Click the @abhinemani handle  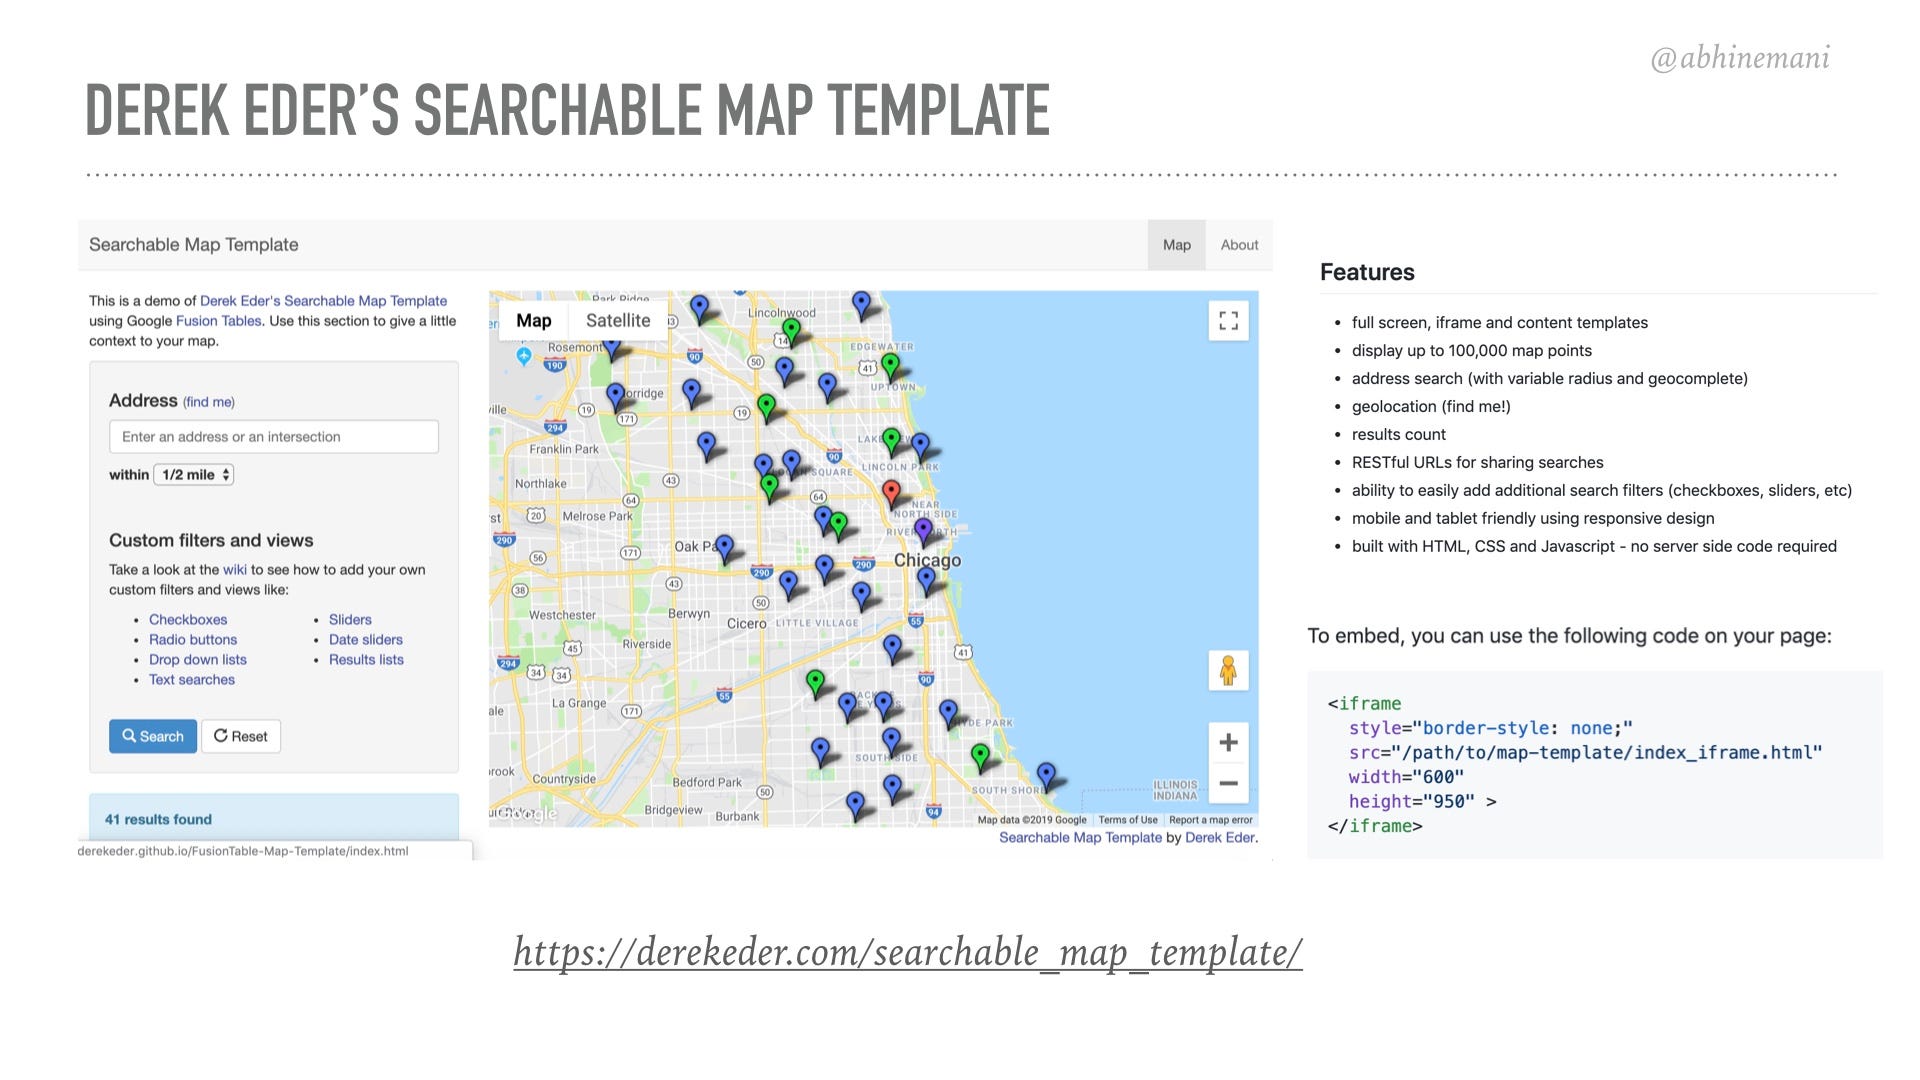point(1740,59)
